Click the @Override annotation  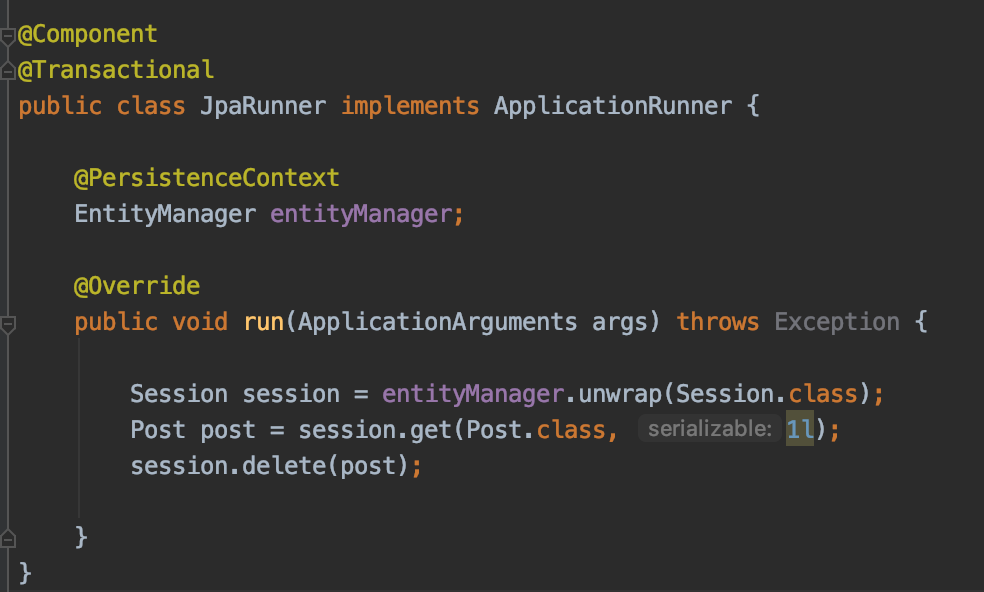pyautogui.click(x=137, y=286)
